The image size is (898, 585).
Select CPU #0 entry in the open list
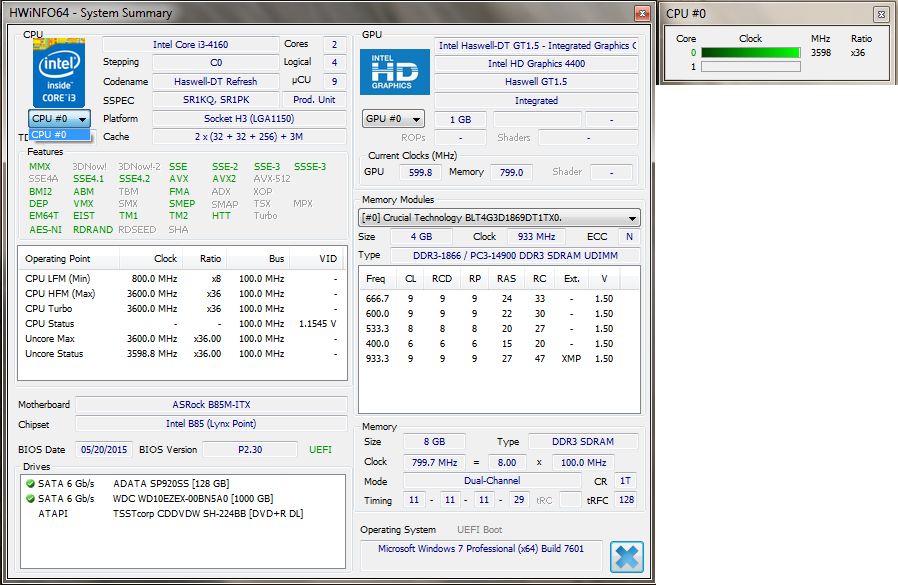(x=60, y=135)
